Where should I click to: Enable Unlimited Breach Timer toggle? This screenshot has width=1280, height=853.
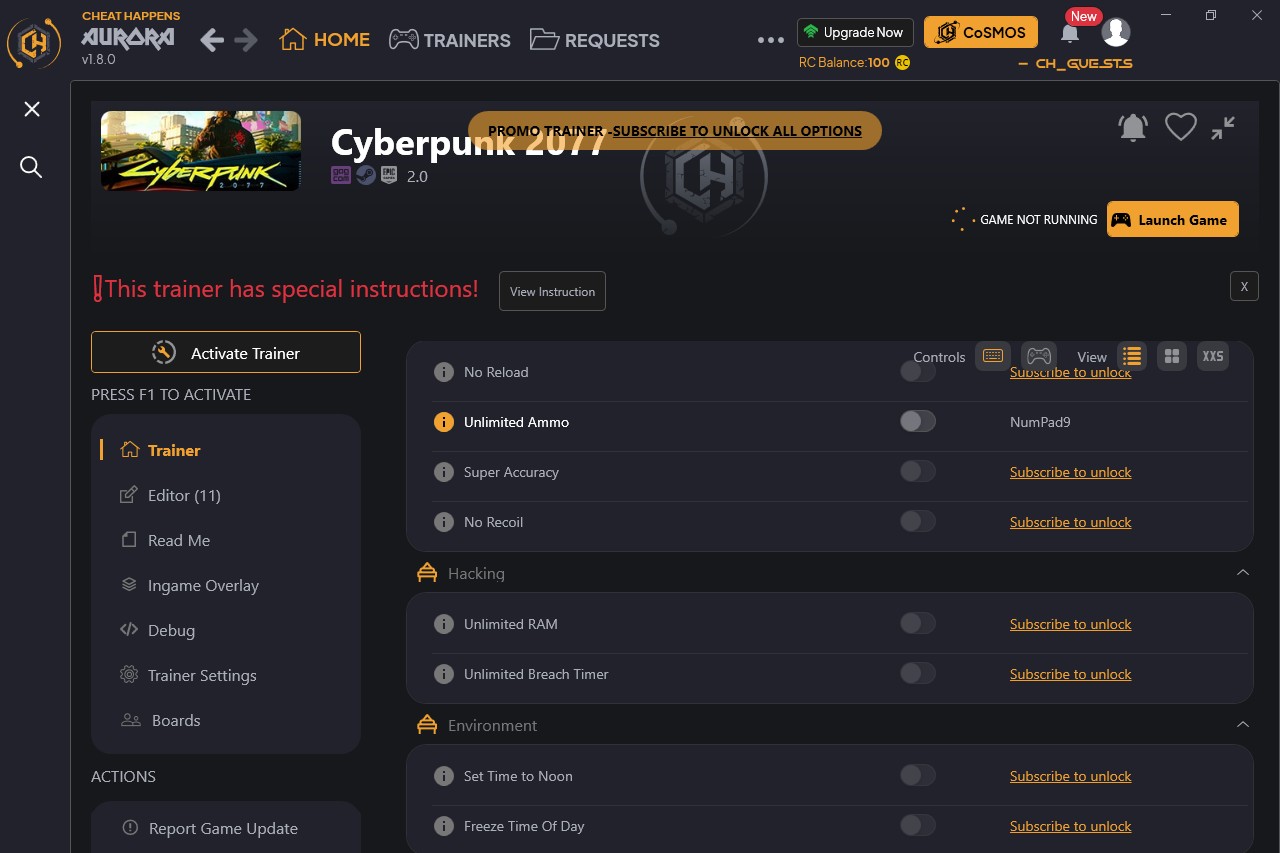[x=918, y=674]
